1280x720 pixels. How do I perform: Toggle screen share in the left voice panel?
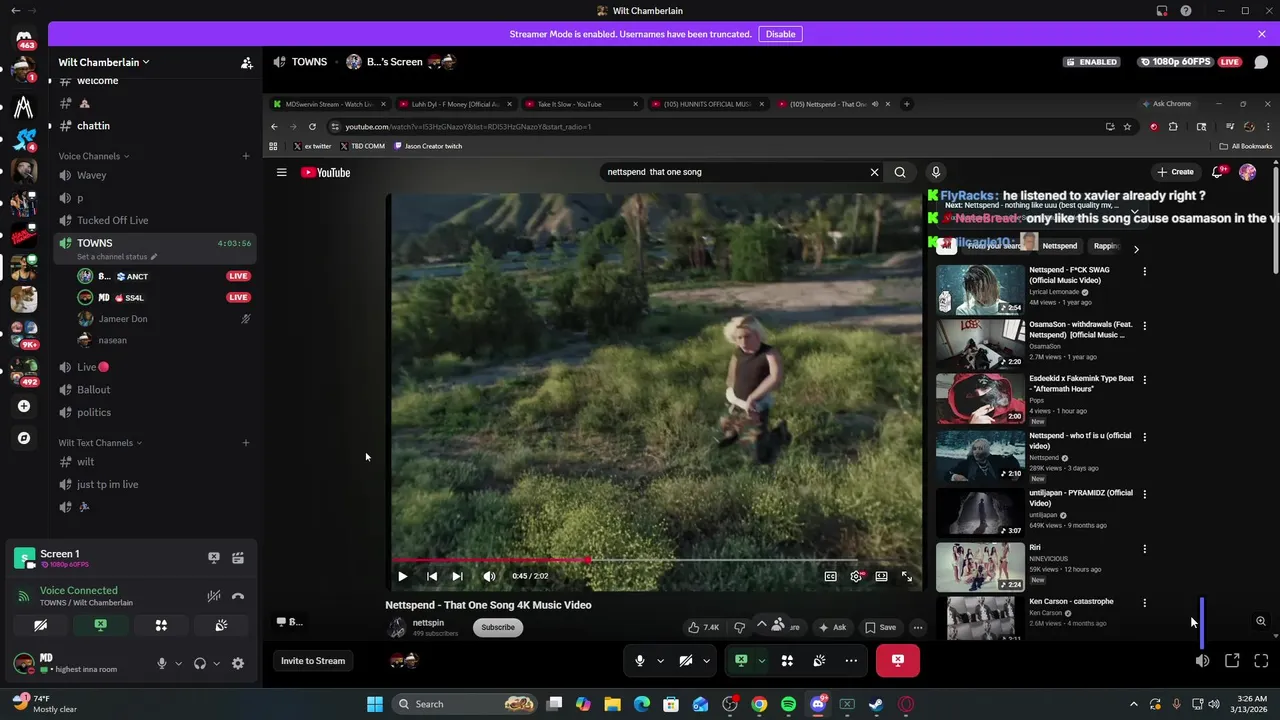point(100,625)
